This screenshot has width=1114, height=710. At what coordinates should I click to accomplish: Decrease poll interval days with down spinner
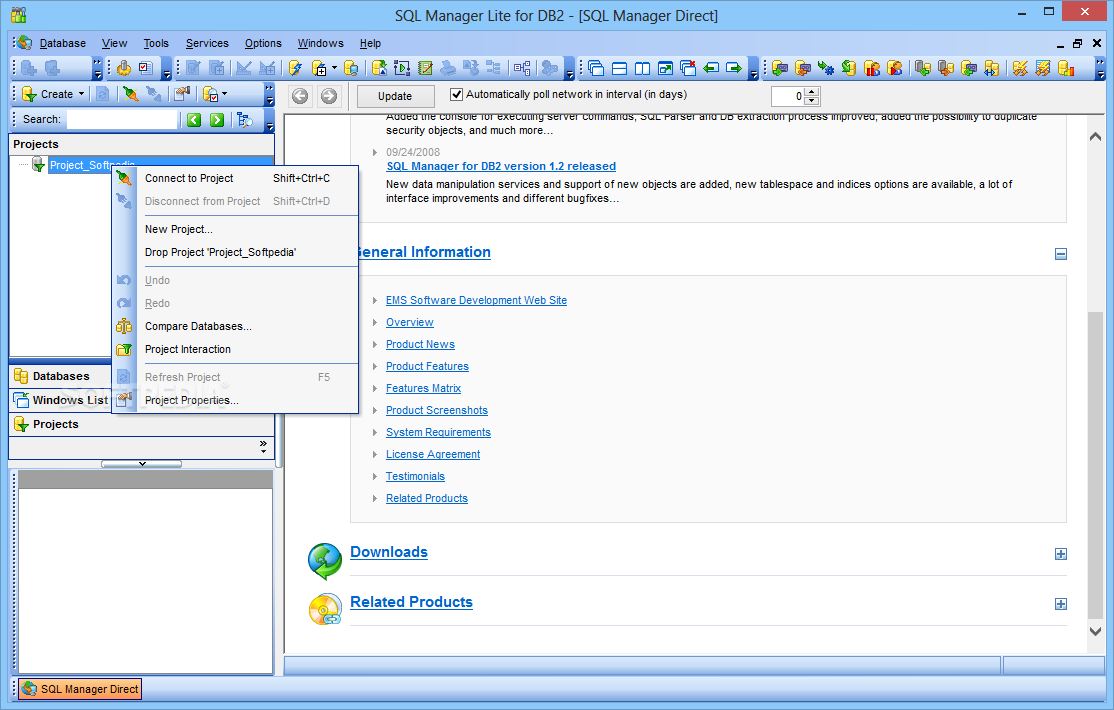812,100
